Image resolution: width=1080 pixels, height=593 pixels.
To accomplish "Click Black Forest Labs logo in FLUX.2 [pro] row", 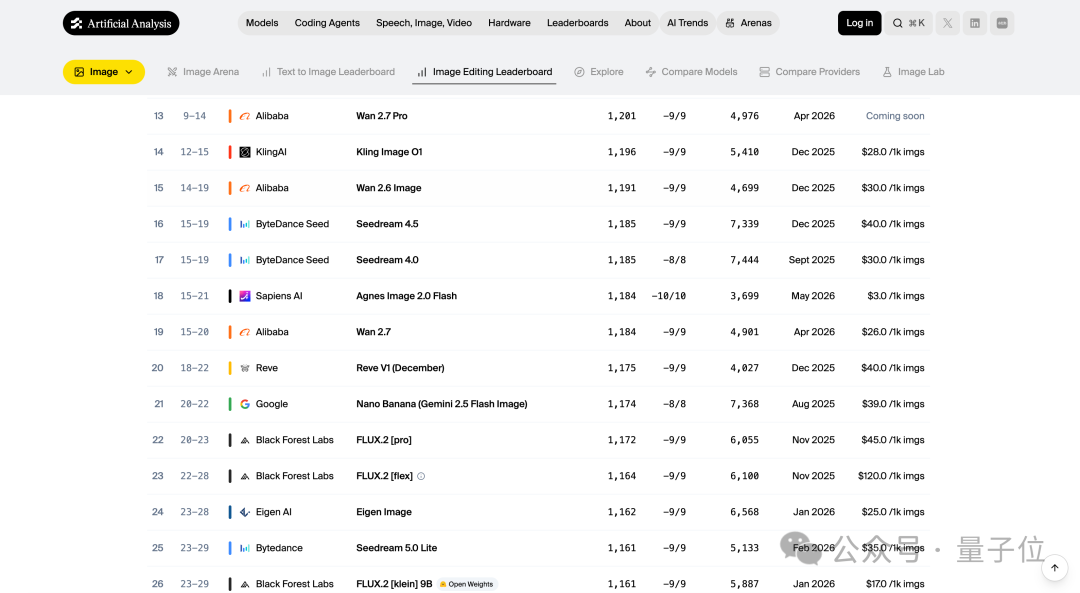I will pos(245,440).
